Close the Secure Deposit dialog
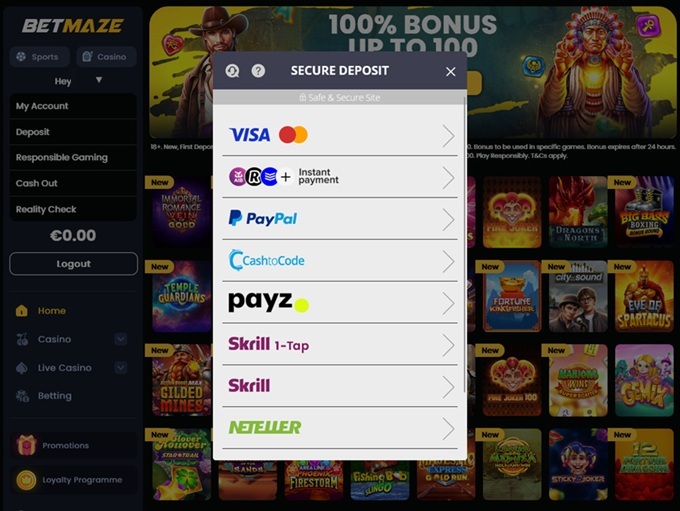The width and height of the screenshot is (680, 511). tap(451, 72)
